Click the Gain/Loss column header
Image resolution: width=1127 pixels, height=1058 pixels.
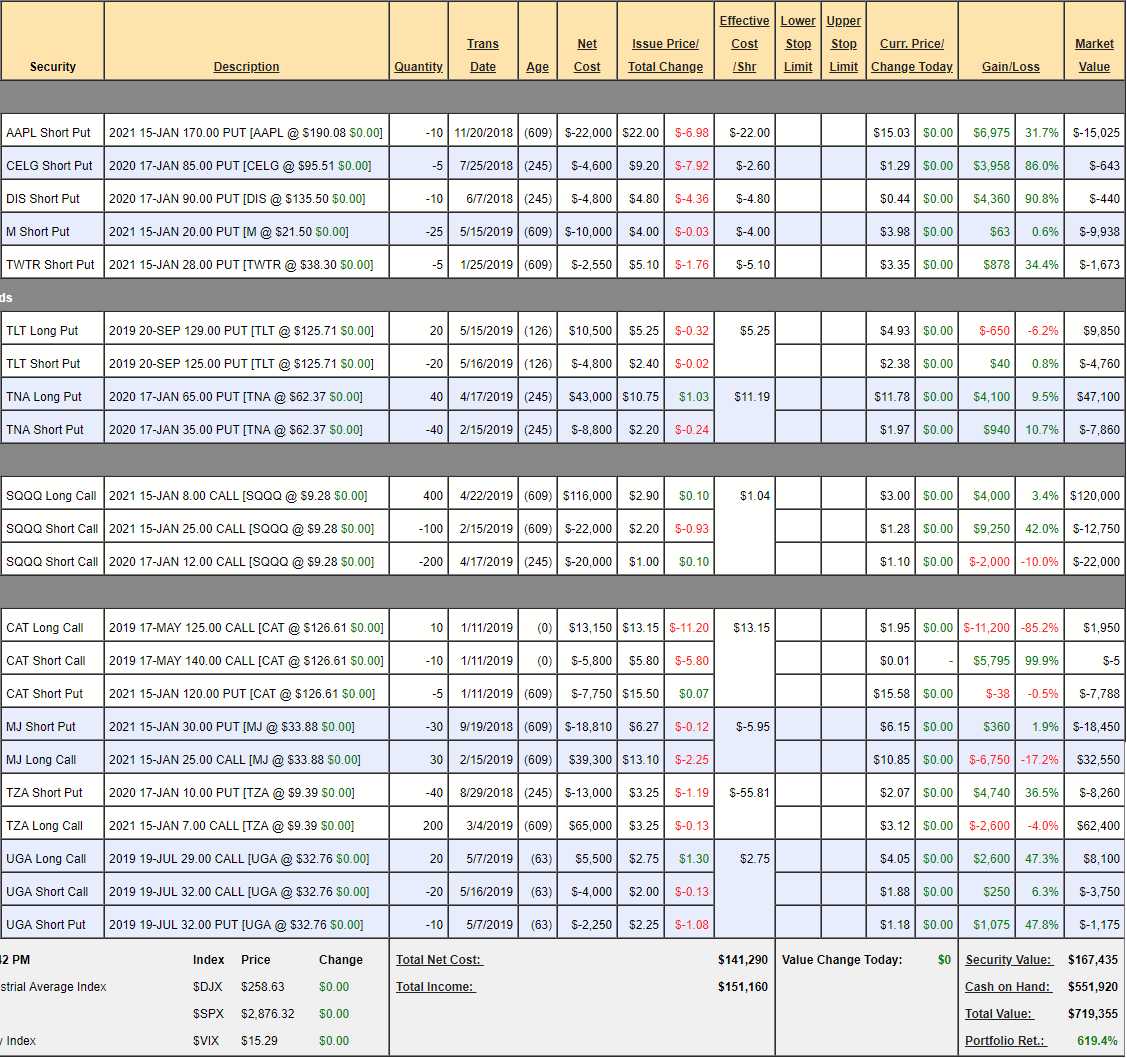coord(1010,67)
